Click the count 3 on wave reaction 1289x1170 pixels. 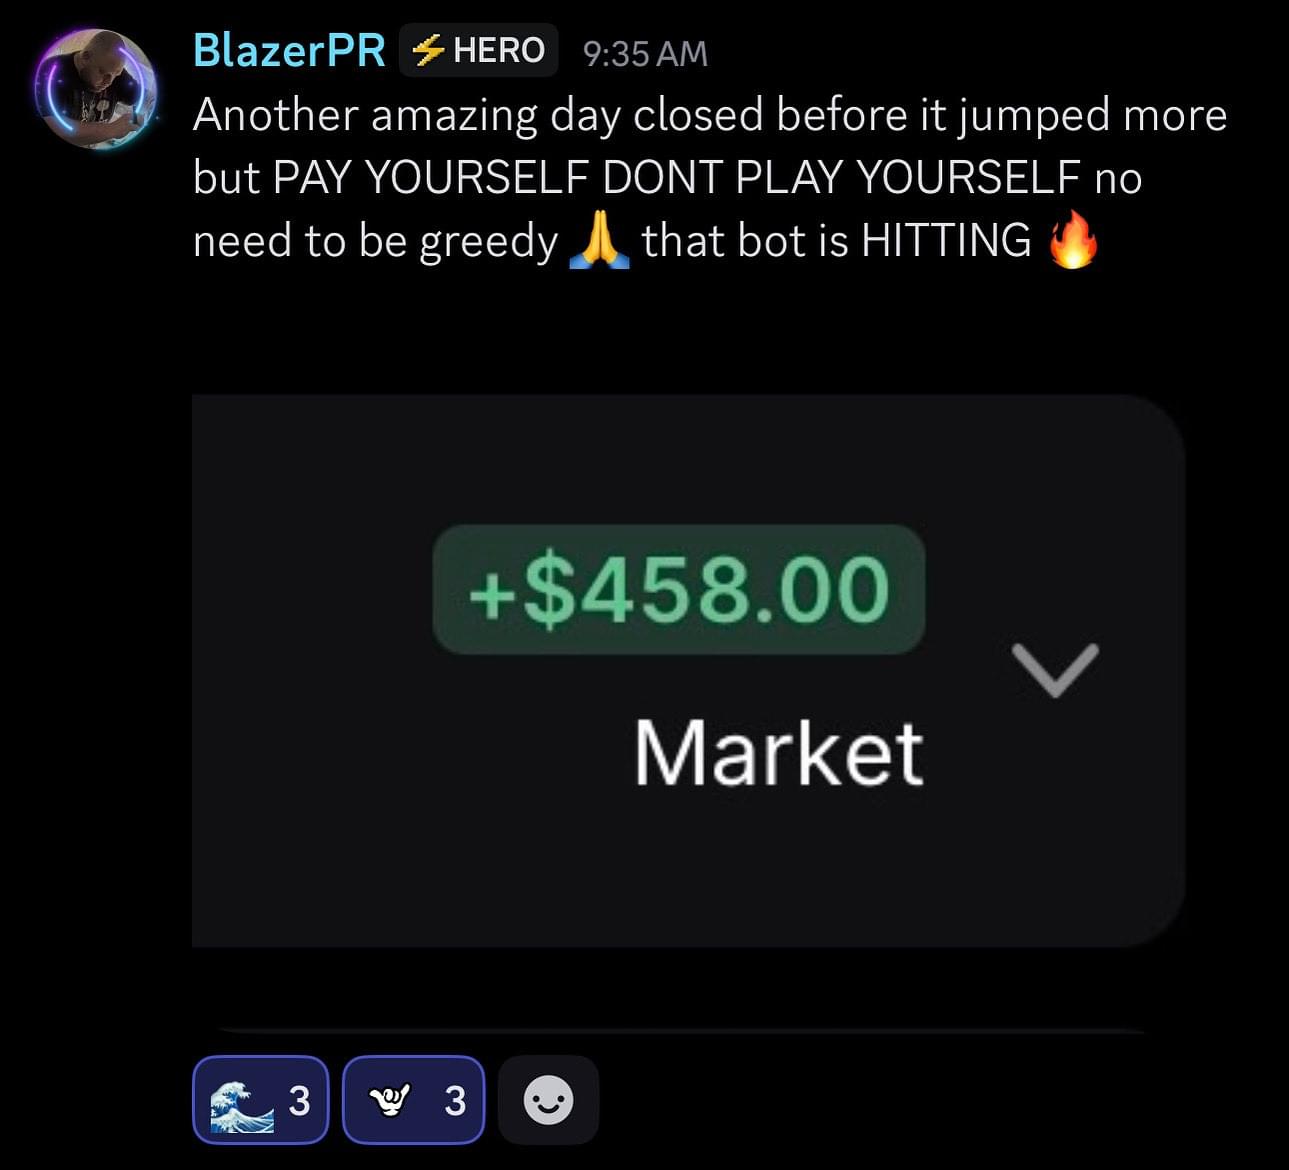299,1101
